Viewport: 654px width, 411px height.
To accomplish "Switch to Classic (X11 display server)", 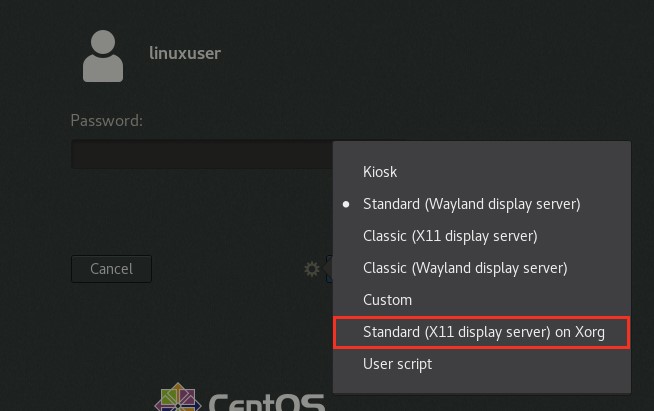I will tap(450, 236).
